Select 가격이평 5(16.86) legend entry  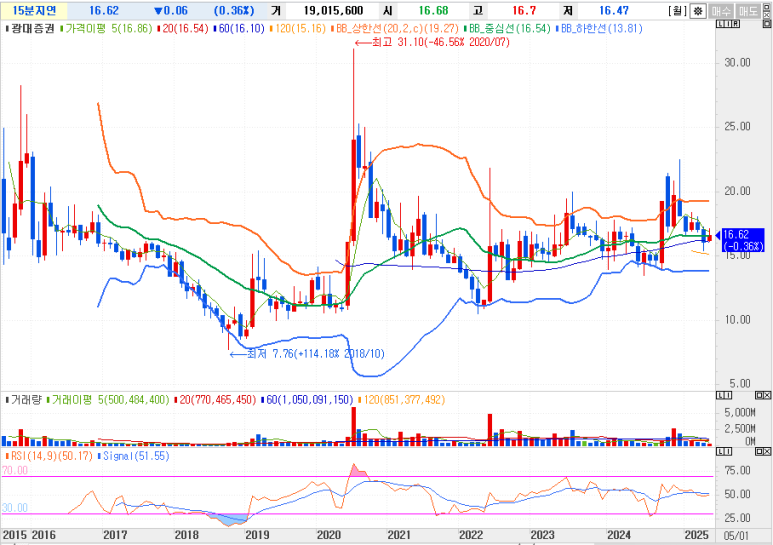tap(106, 29)
